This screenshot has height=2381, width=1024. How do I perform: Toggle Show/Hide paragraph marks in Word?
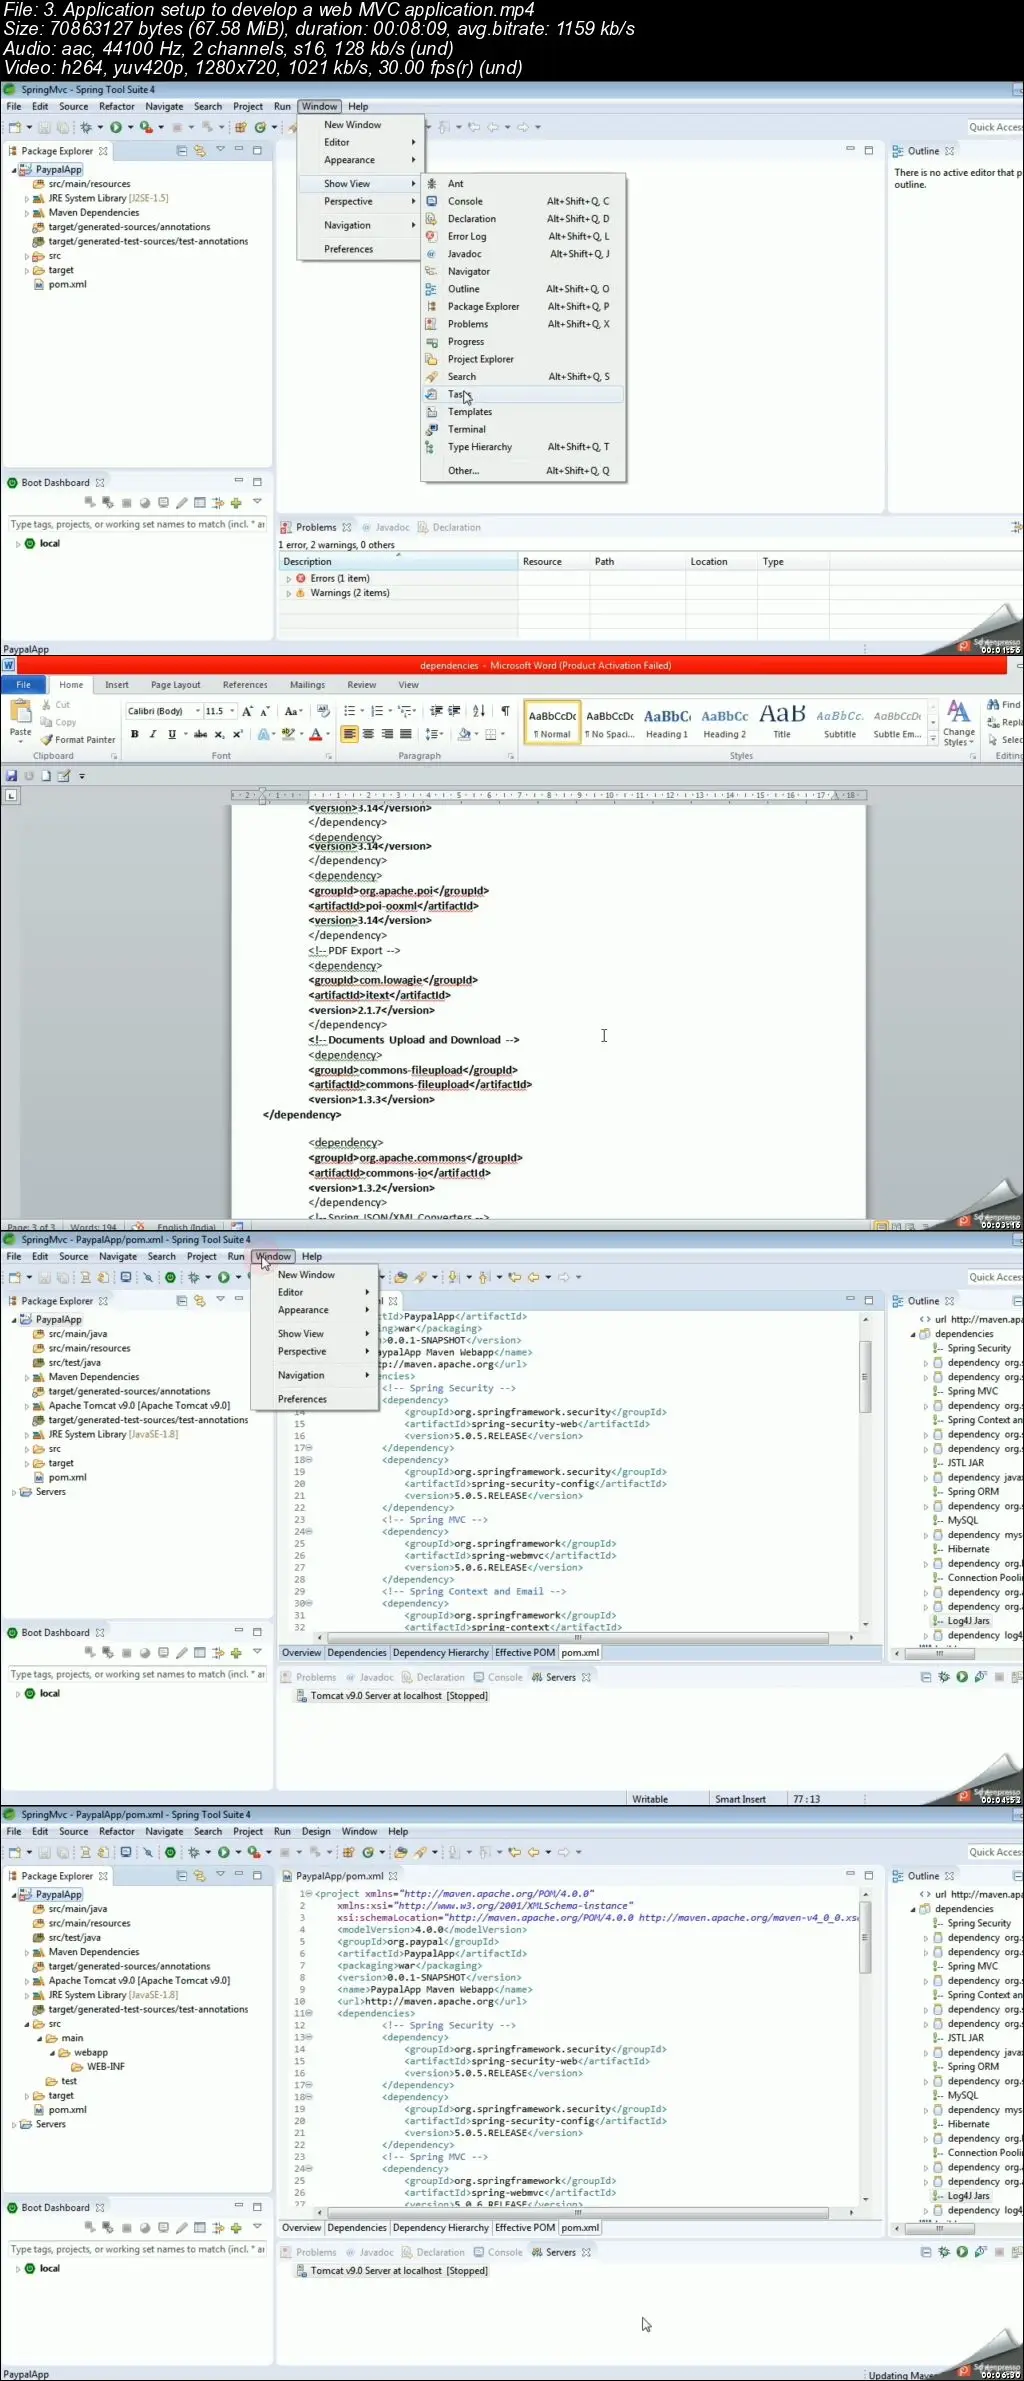tap(505, 711)
